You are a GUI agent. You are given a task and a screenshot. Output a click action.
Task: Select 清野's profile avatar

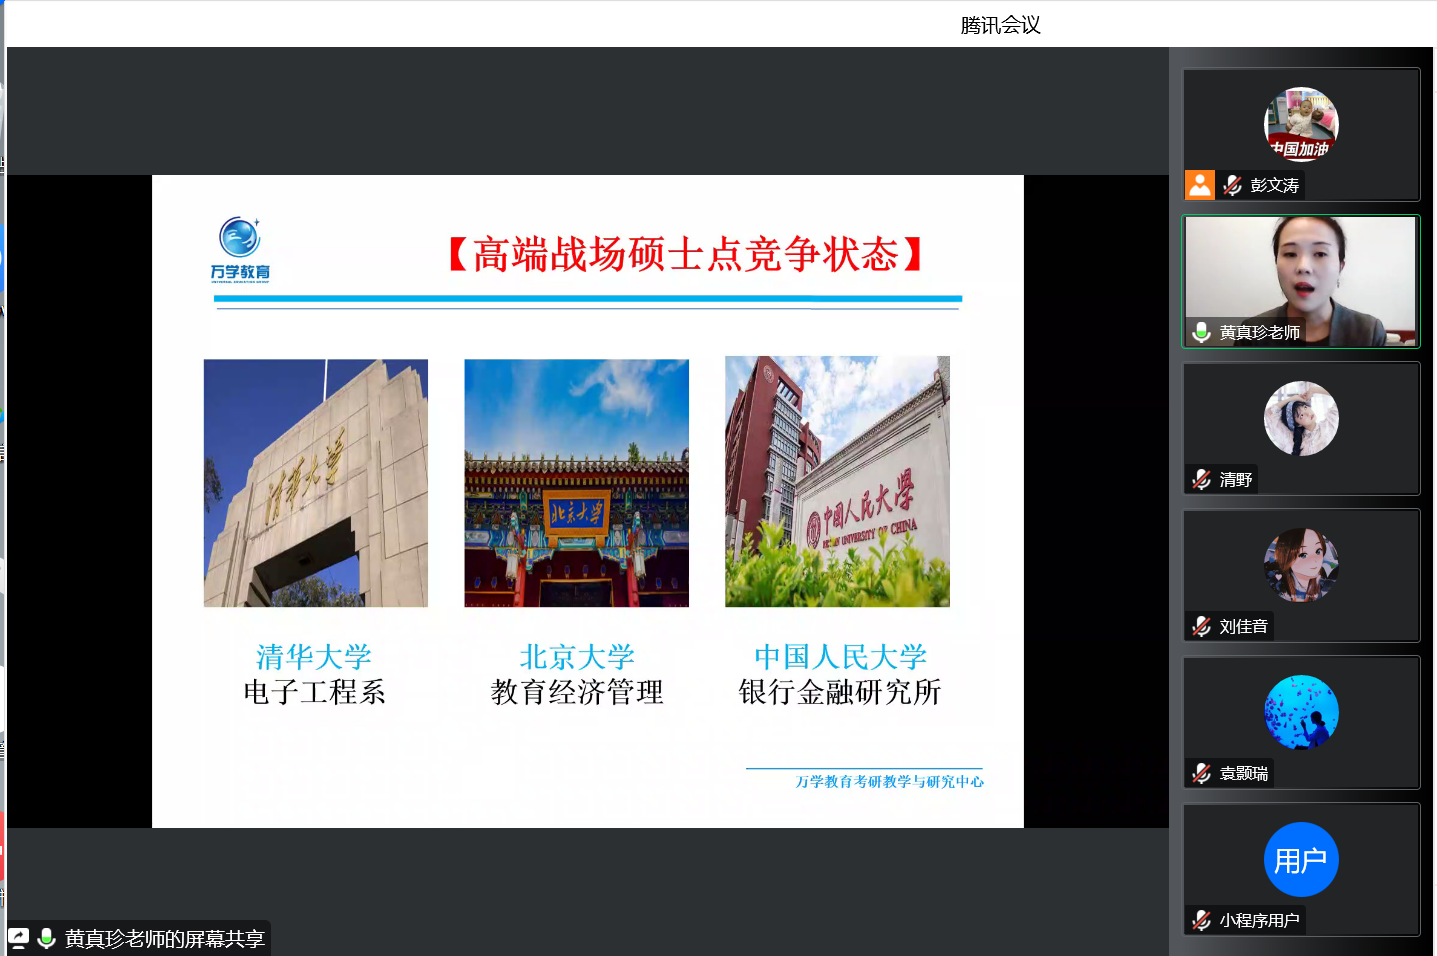[1301, 418]
